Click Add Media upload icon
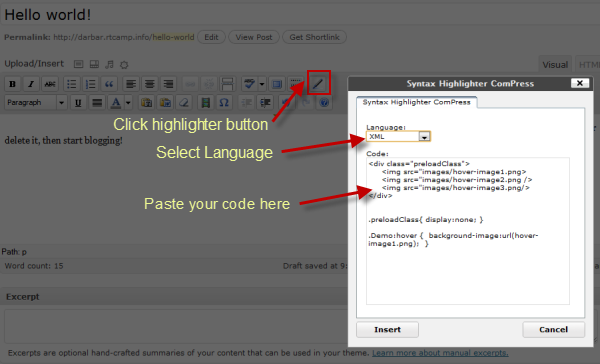Image resolution: width=600 pixels, height=364 pixels. point(124,64)
